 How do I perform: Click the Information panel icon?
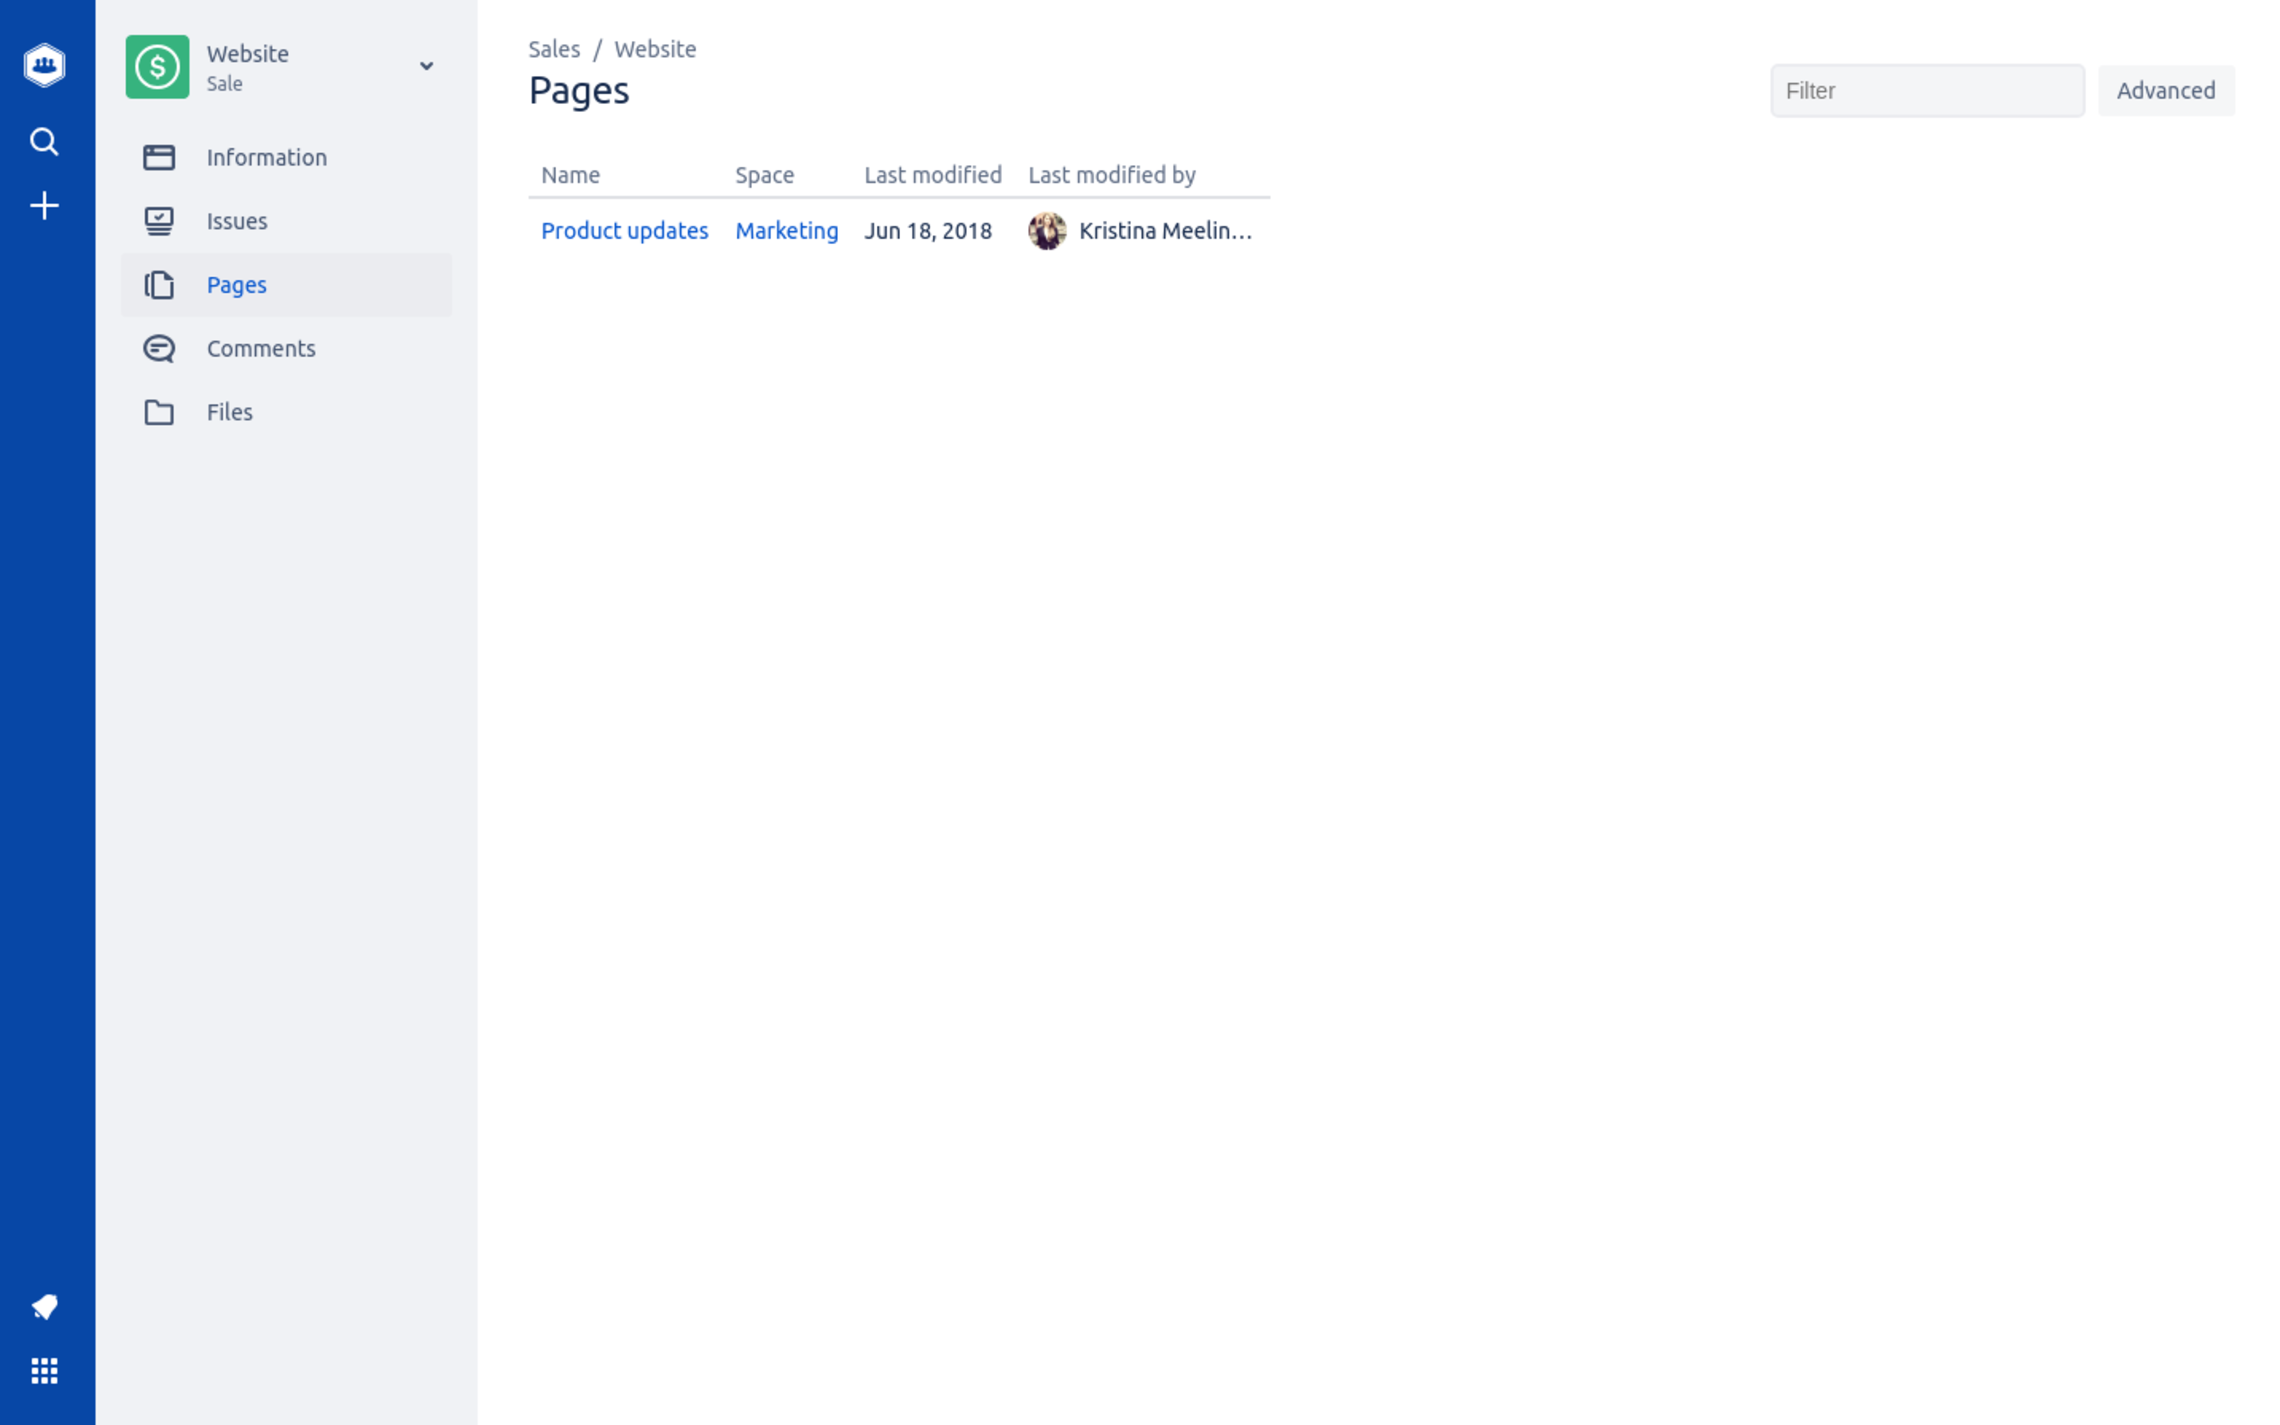(x=159, y=157)
